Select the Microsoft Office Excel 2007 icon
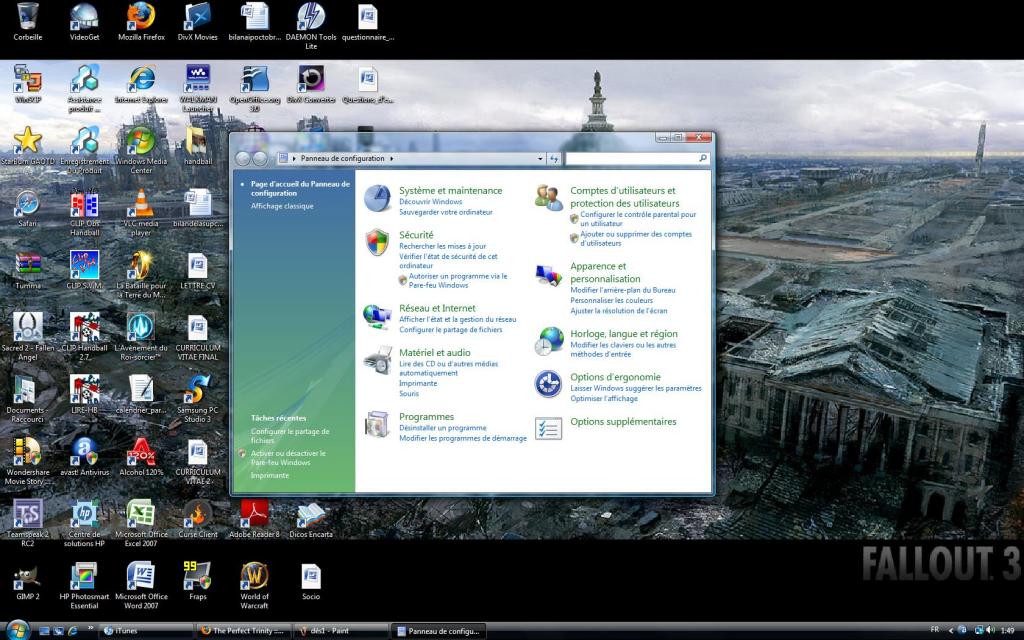This screenshot has width=1024, height=640. click(141, 523)
